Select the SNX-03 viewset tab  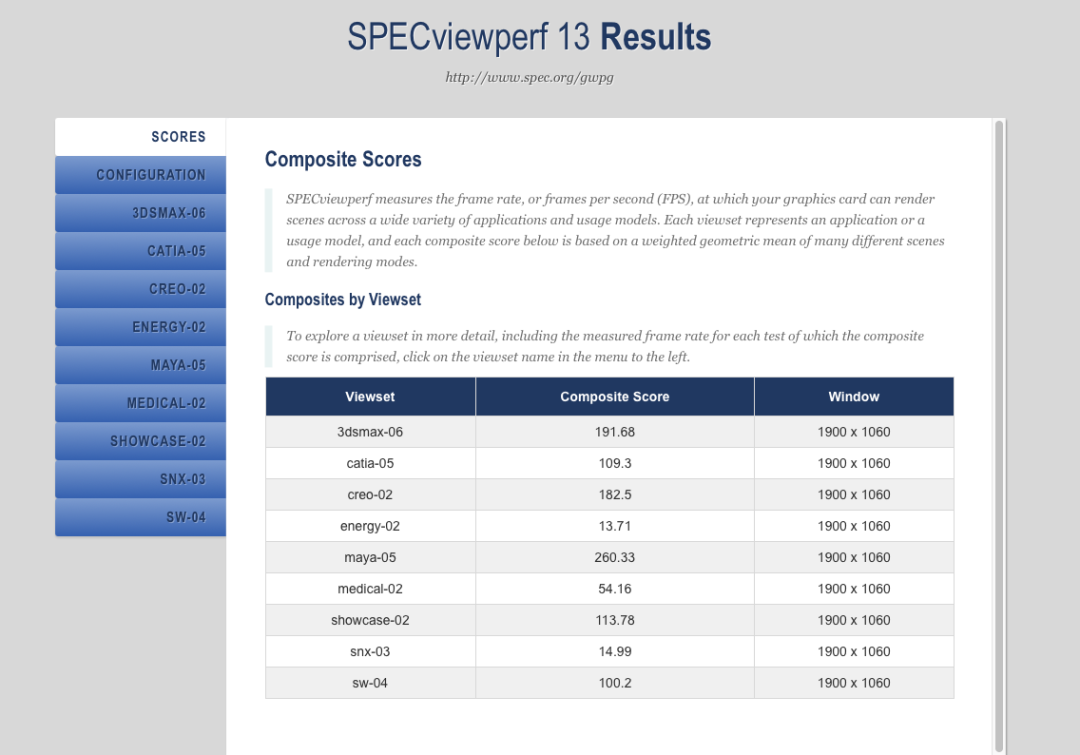pyautogui.click(x=141, y=479)
